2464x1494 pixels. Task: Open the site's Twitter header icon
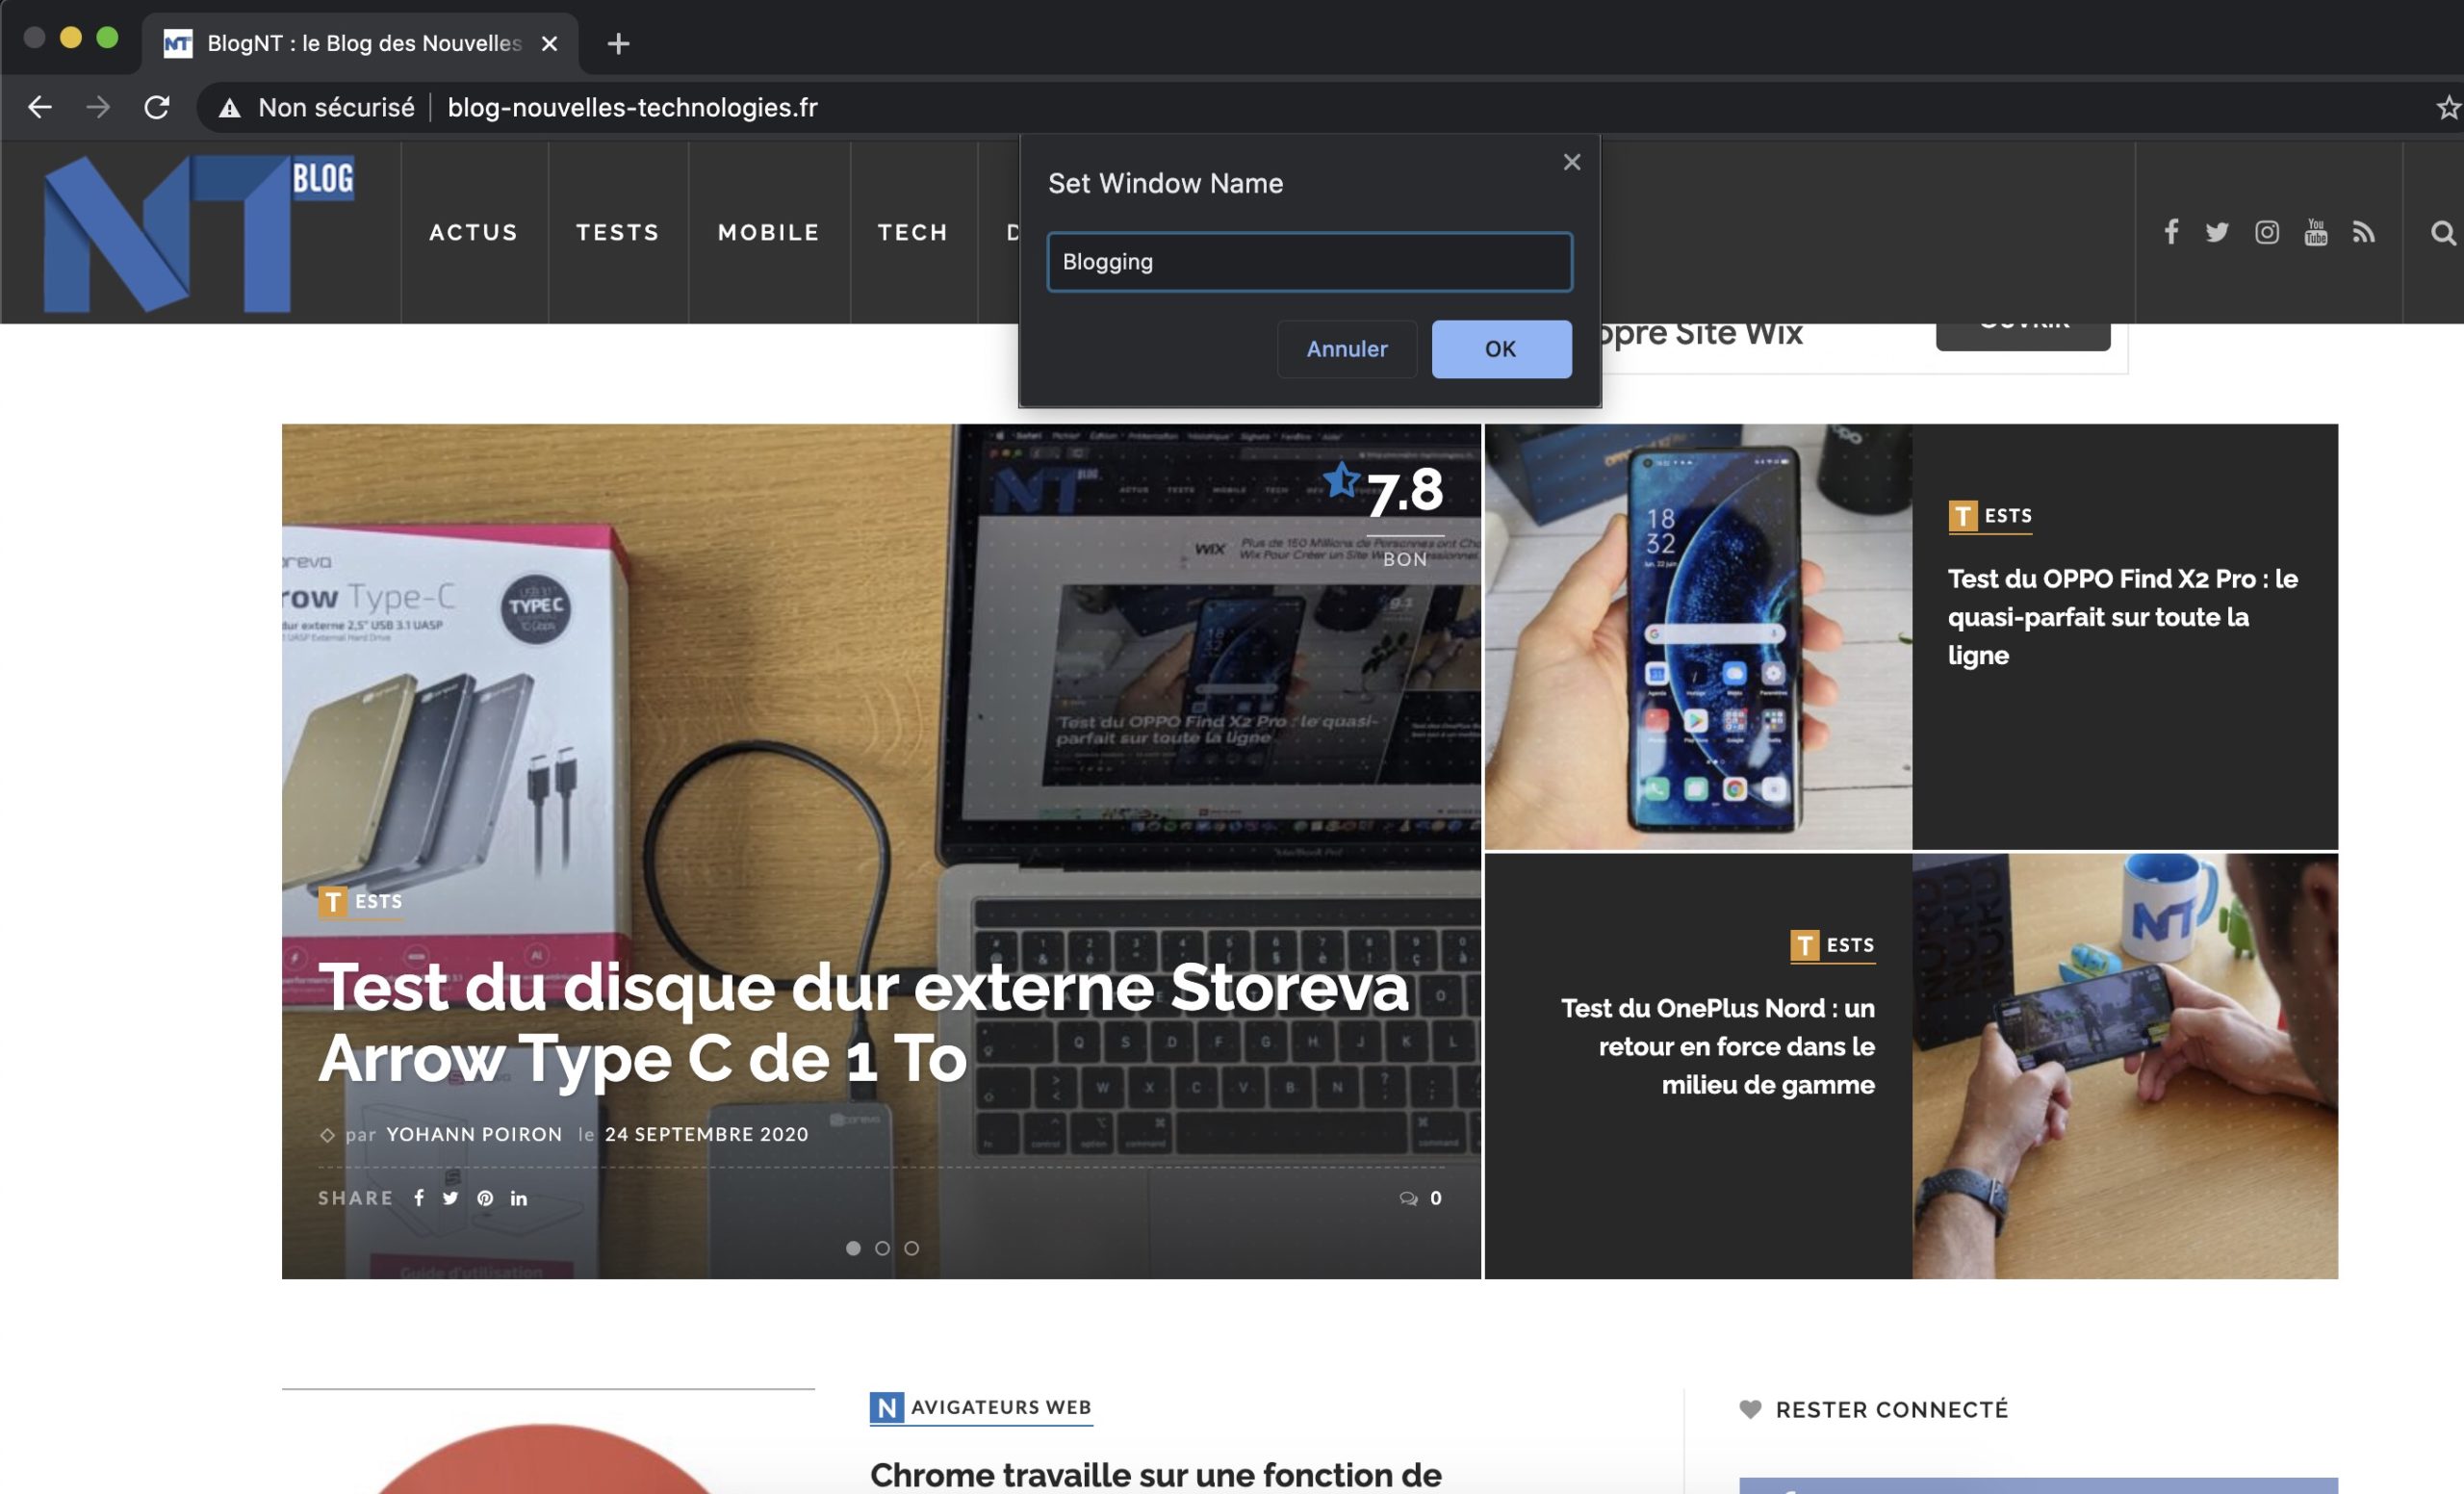pos(2217,232)
